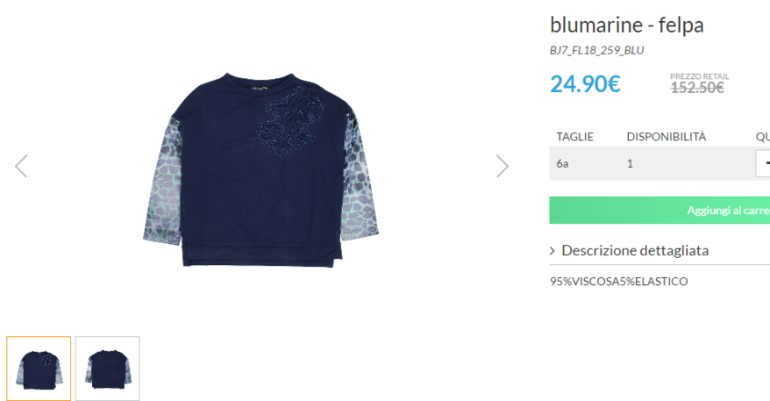This screenshot has height=401, width=770.
Task: Choose size 6a in the sizes table
Action: (x=562, y=163)
